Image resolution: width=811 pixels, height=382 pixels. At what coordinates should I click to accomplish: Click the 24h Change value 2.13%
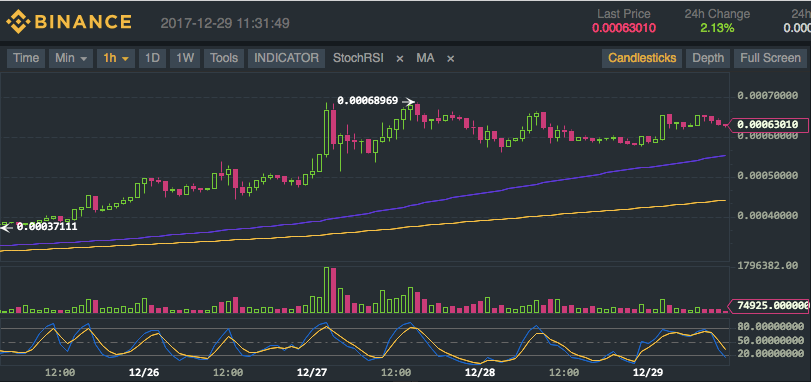coord(717,28)
